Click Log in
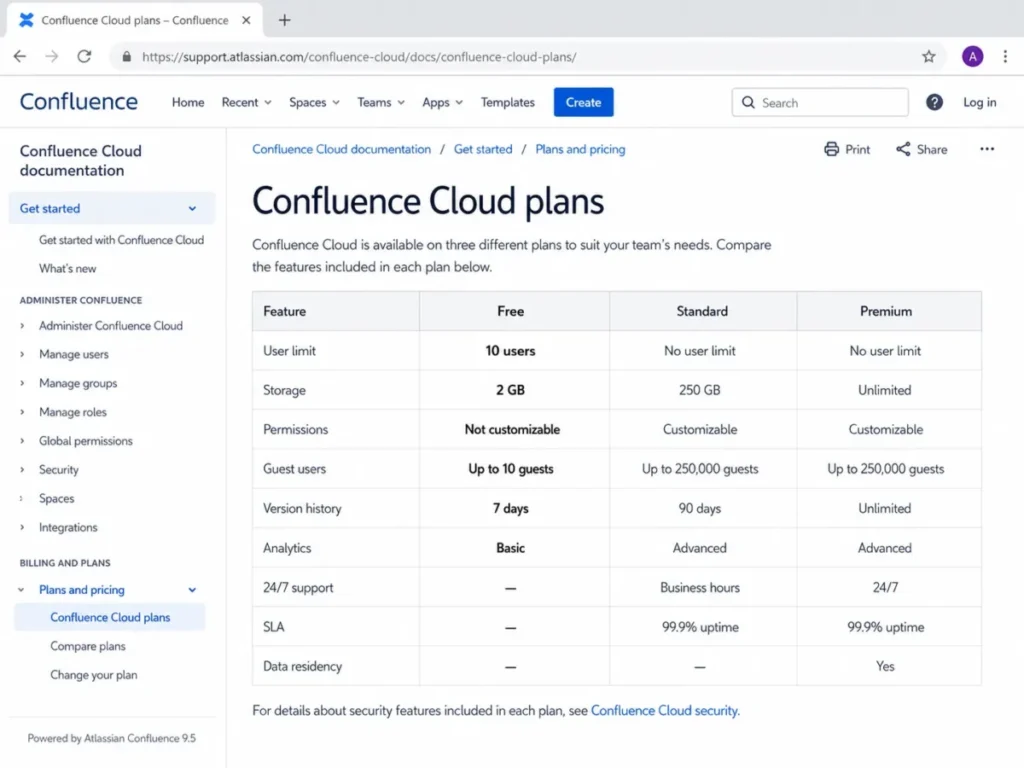The width and height of the screenshot is (1024, 768). 980,102
